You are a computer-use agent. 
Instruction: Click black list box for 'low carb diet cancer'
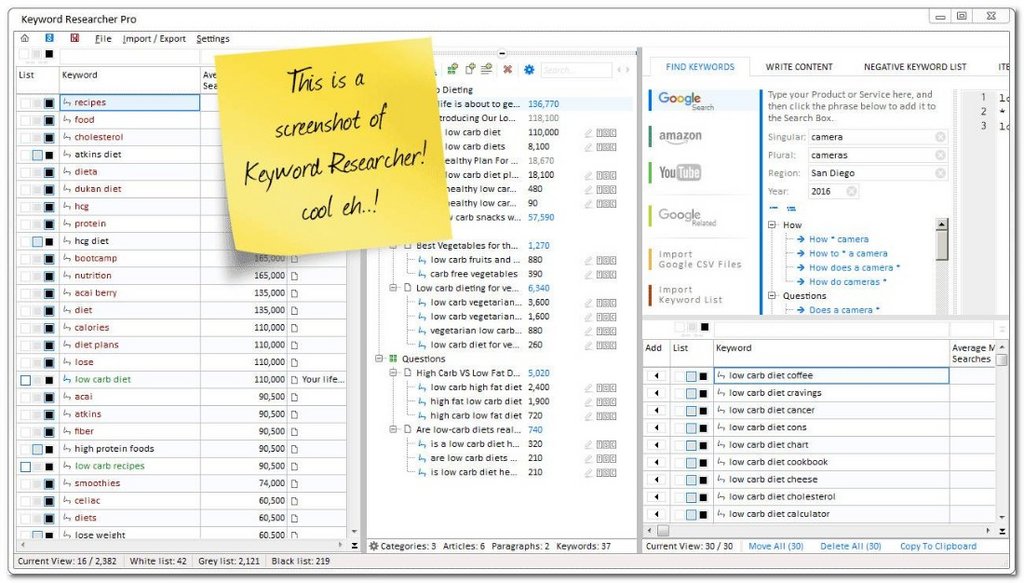click(703, 411)
